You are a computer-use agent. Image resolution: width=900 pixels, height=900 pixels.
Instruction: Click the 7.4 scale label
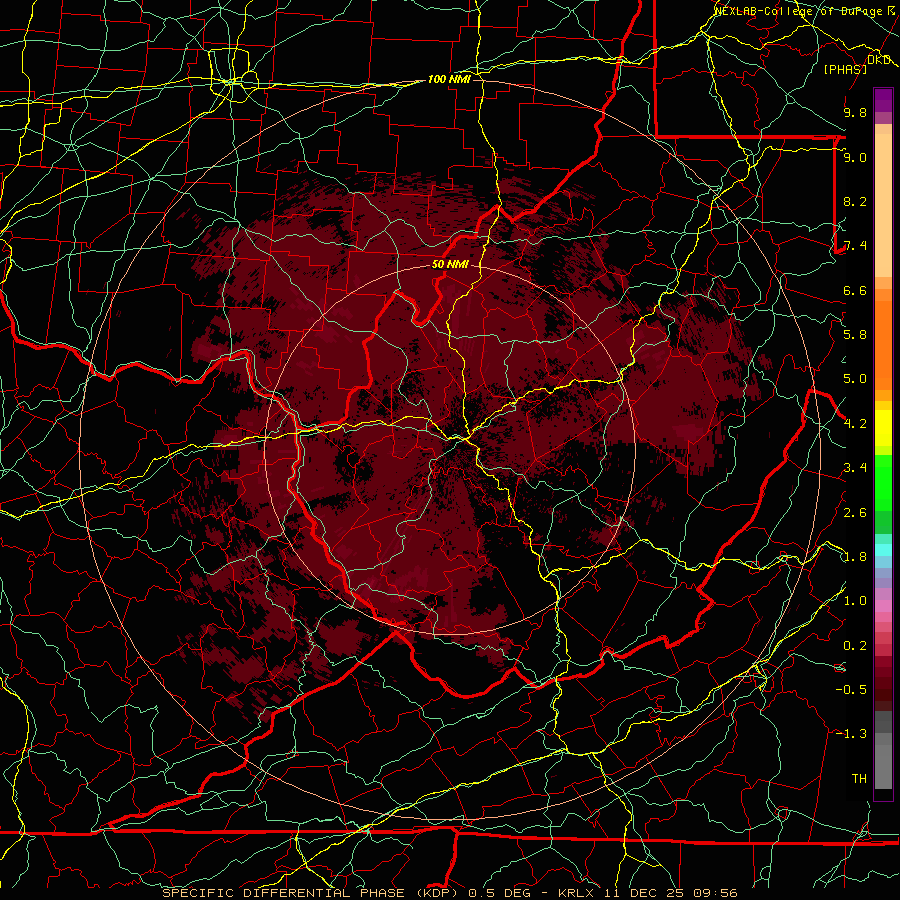855,246
